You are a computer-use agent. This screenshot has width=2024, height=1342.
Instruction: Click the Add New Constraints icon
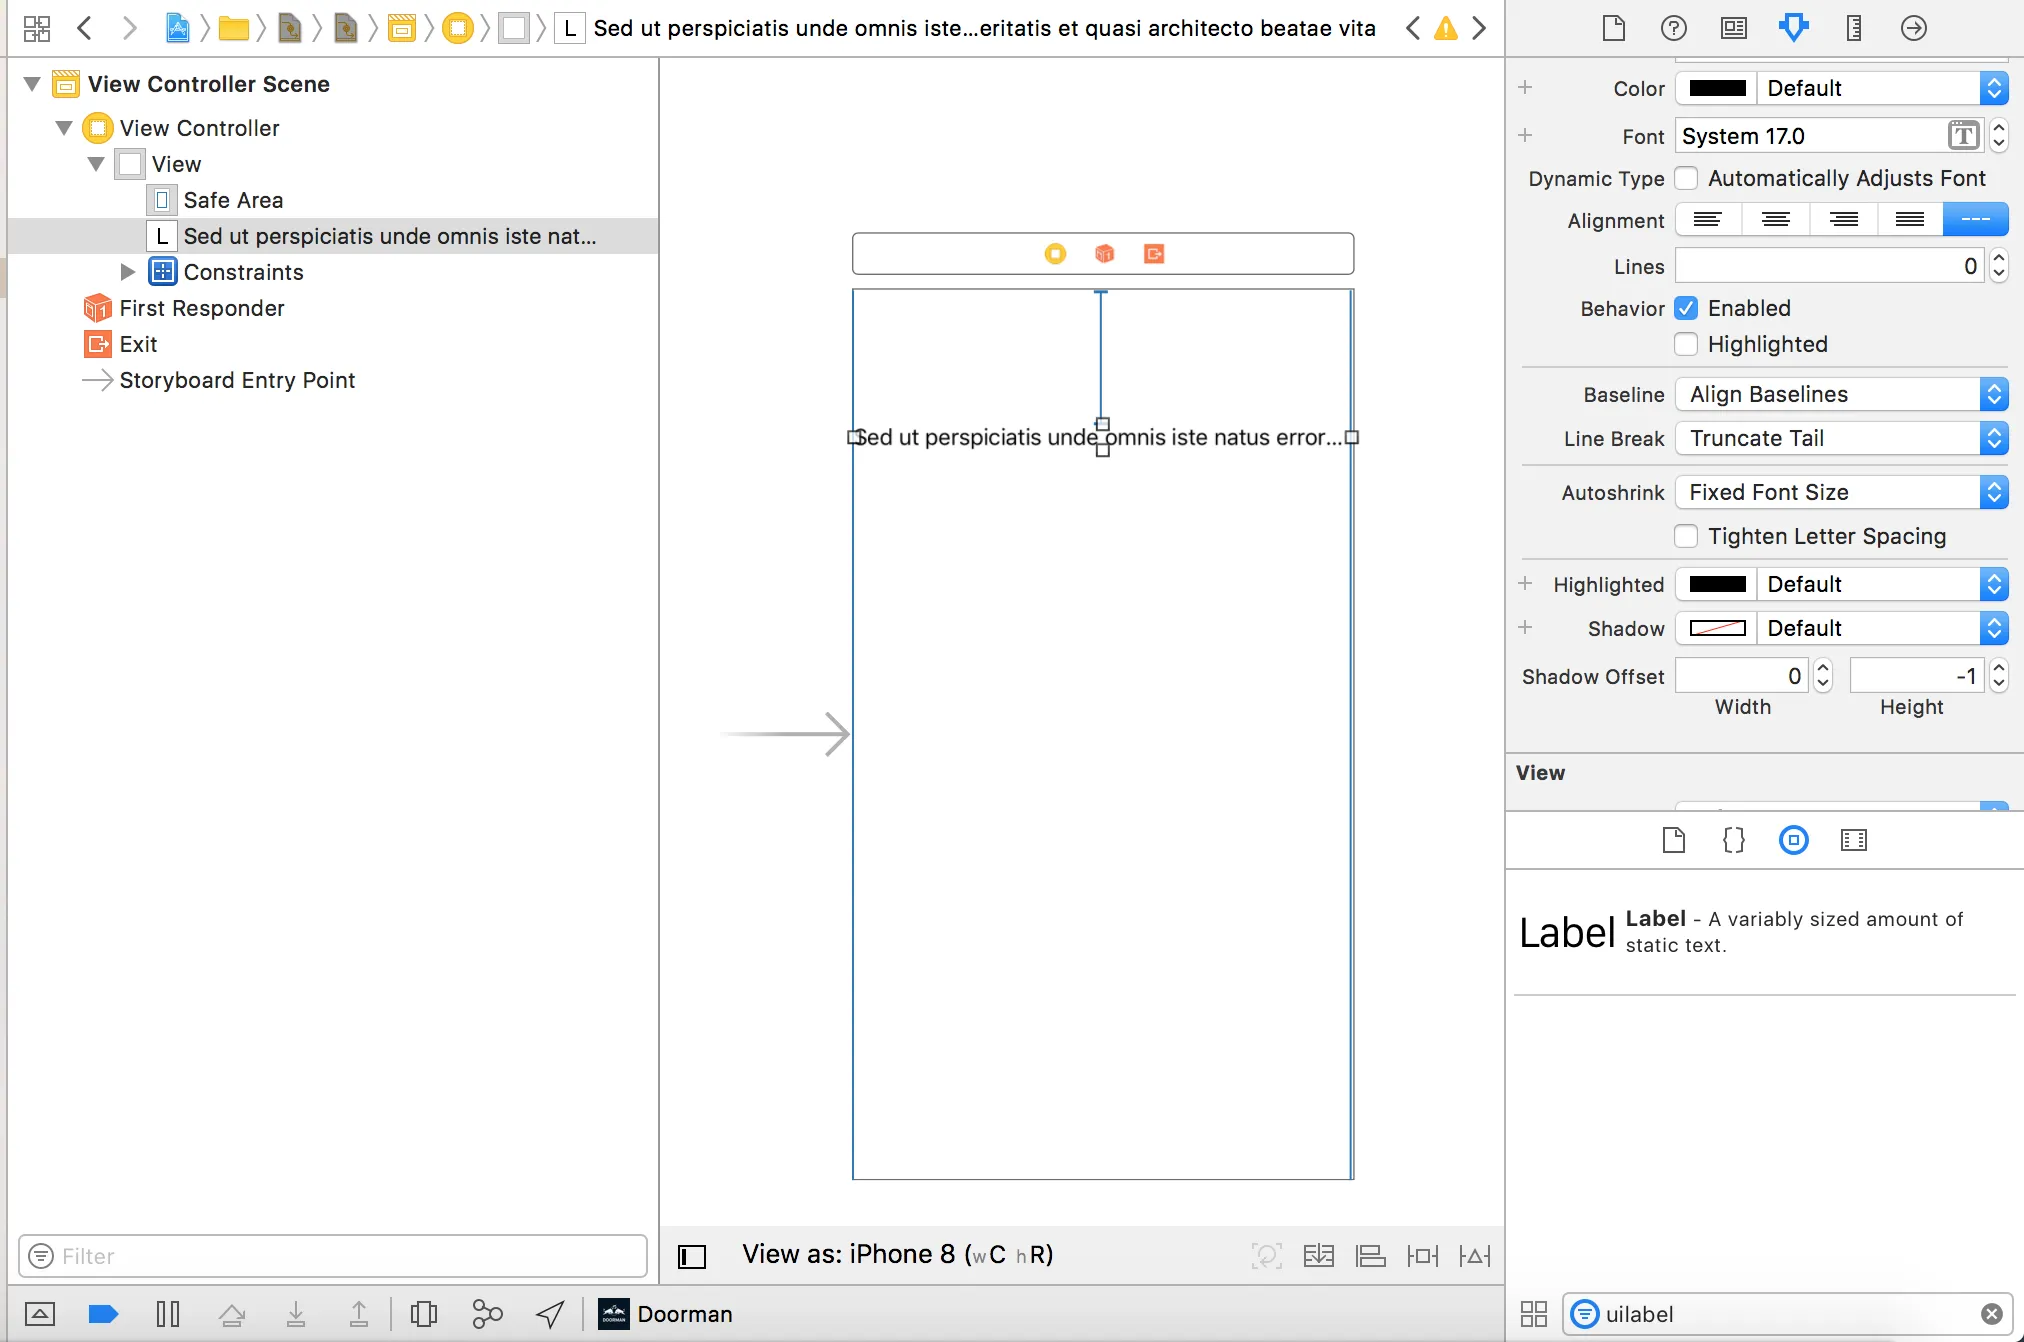[x=1422, y=1256]
